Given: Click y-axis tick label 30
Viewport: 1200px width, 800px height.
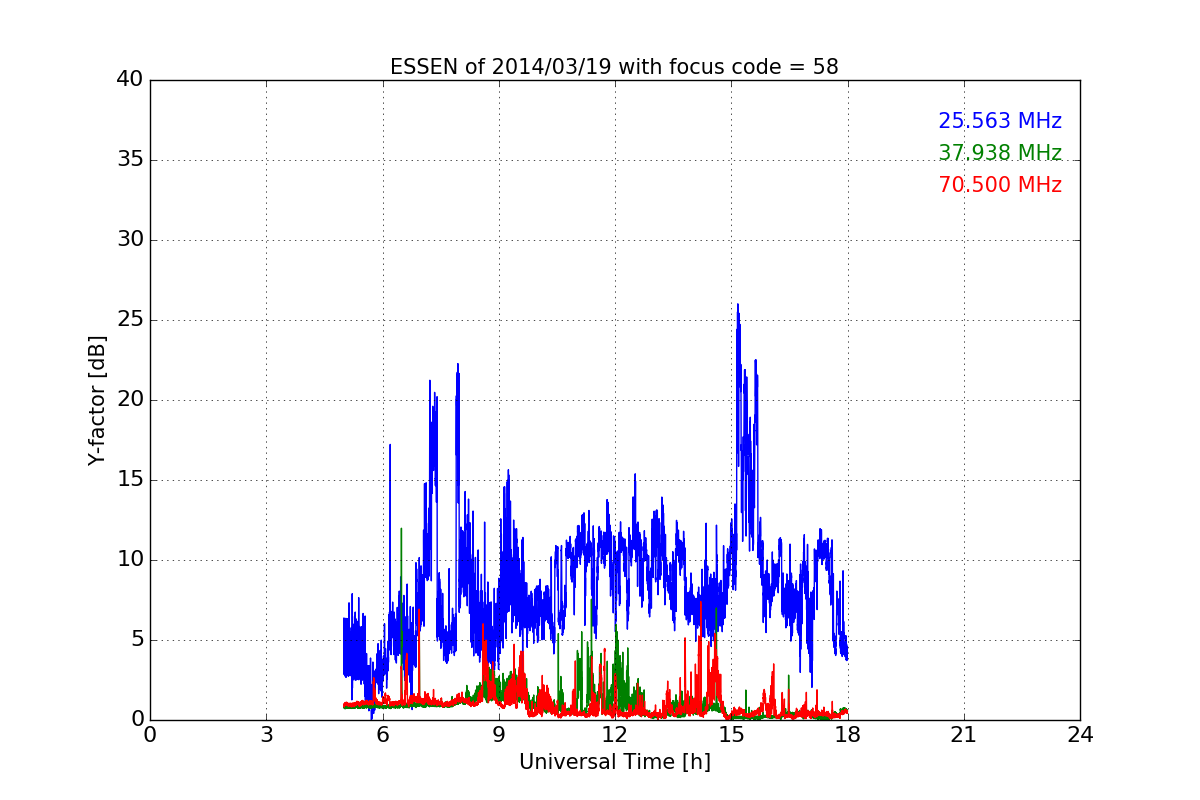Looking at the screenshot, I should [x=130, y=240].
